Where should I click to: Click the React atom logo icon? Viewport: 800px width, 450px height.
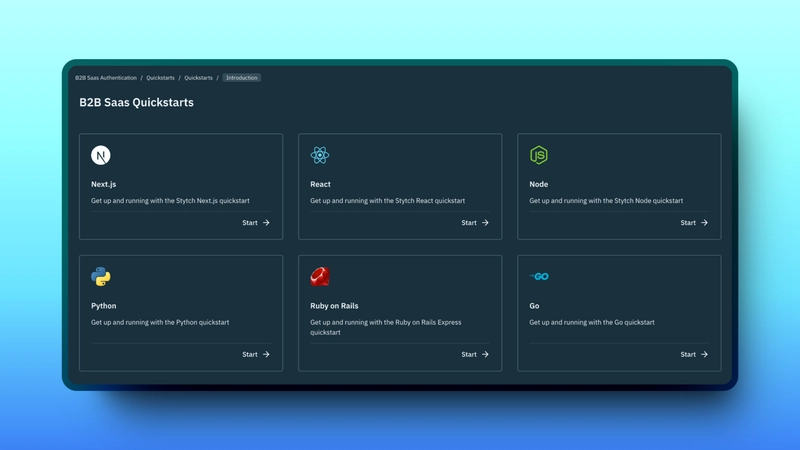point(320,155)
